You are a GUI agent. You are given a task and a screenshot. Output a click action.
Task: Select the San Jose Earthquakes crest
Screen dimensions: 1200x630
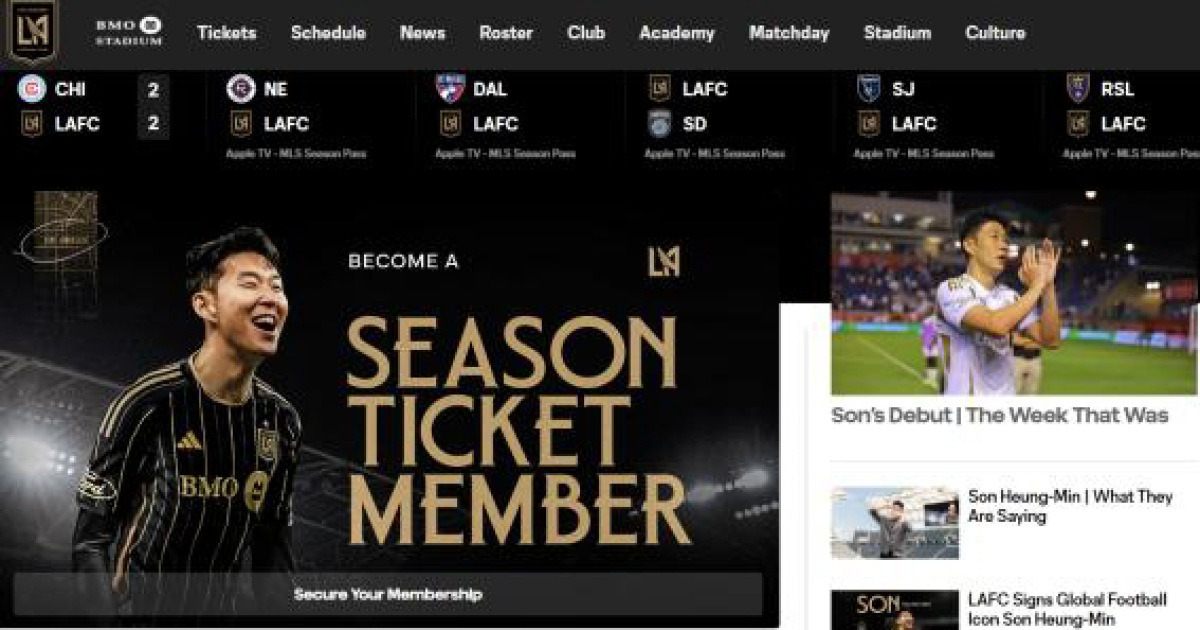[x=869, y=89]
